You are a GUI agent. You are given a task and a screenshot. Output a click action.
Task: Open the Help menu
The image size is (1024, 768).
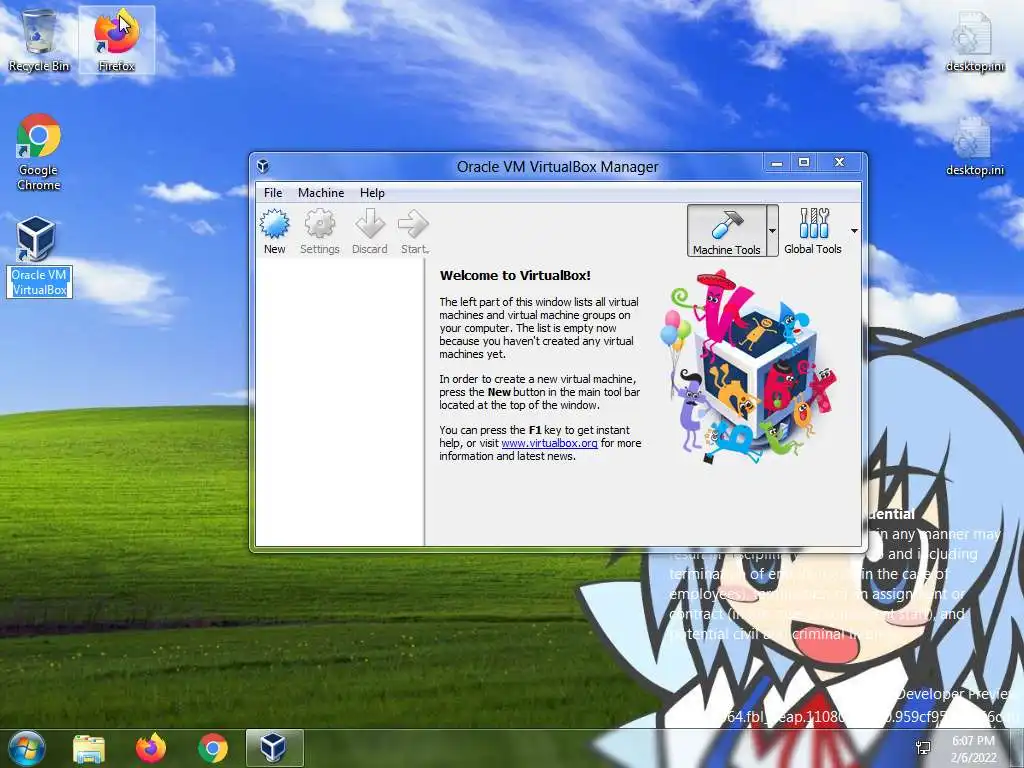[372, 193]
